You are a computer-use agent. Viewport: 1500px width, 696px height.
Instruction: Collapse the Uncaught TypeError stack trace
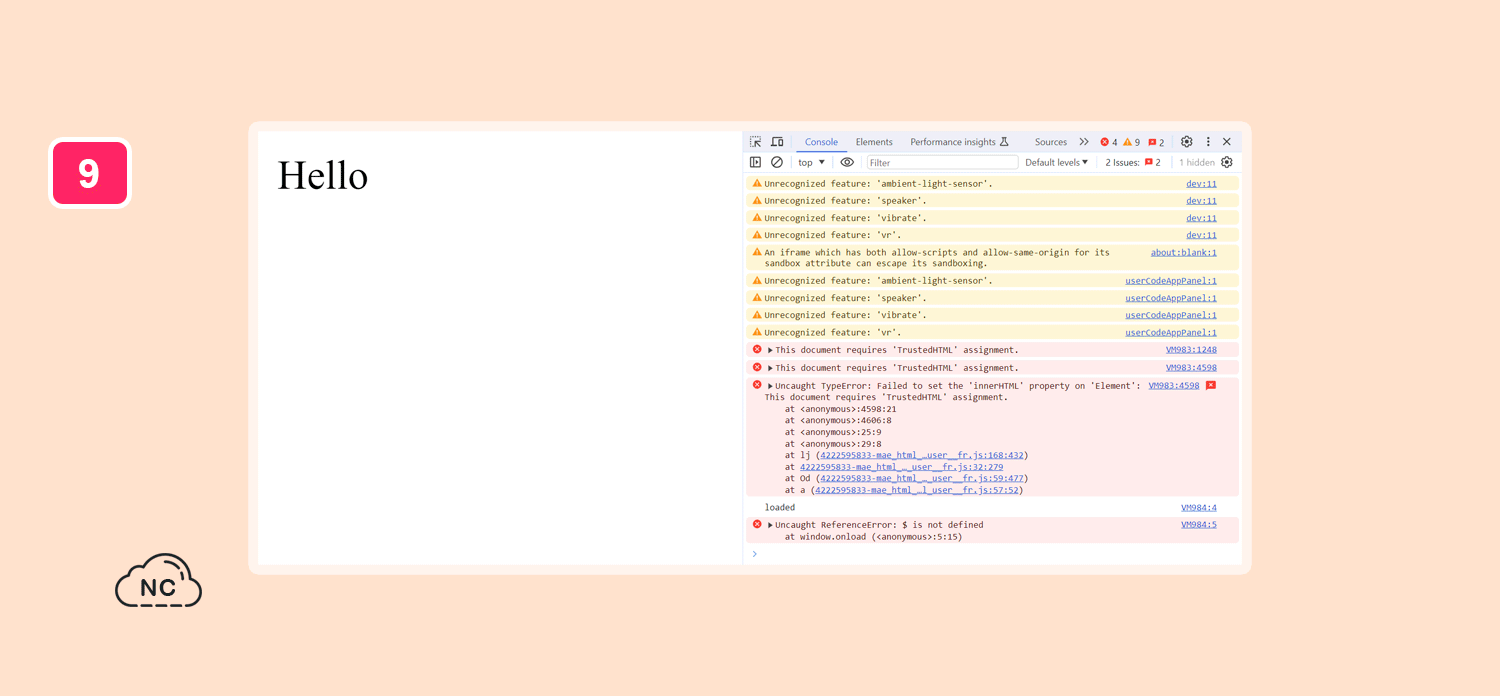click(770, 386)
